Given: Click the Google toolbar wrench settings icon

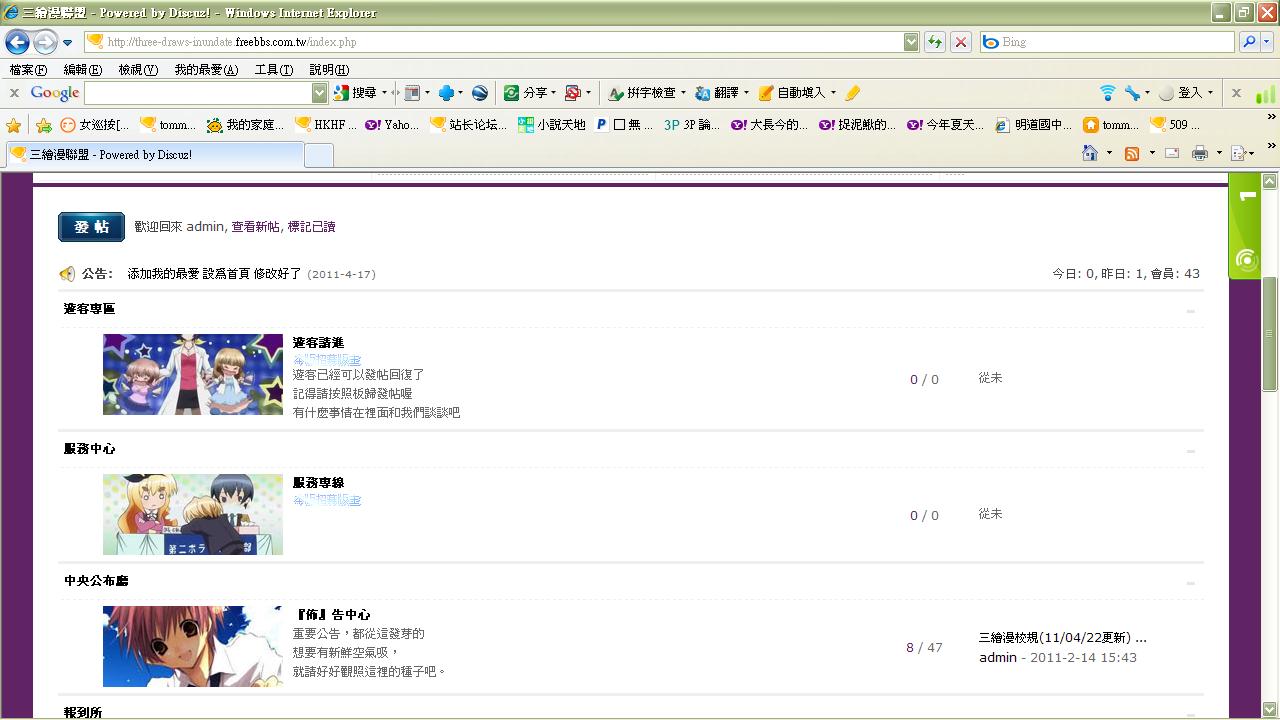Looking at the screenshot, I should click(1132, 93).
